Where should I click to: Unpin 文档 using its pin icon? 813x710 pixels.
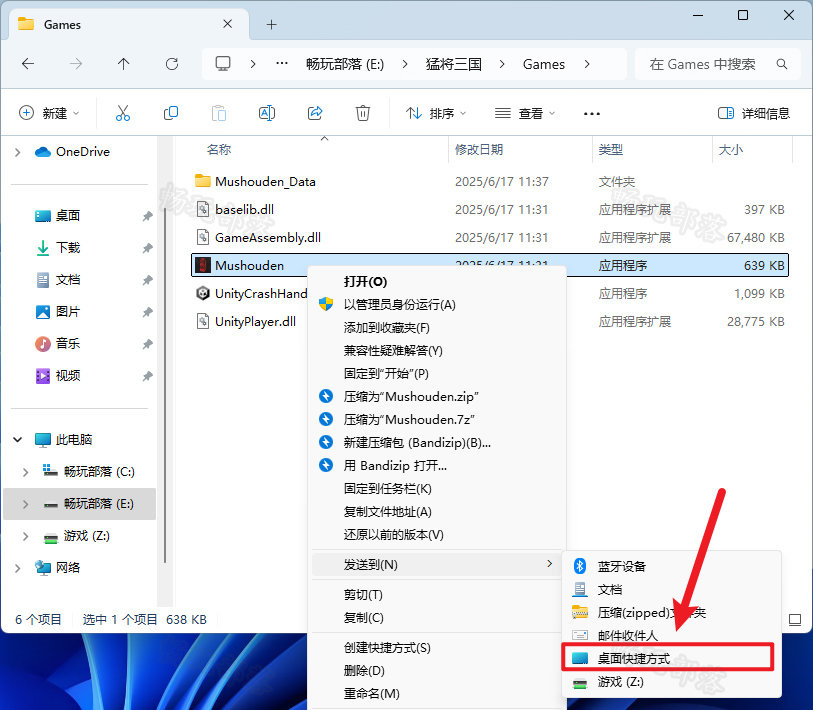pos(148,280)
